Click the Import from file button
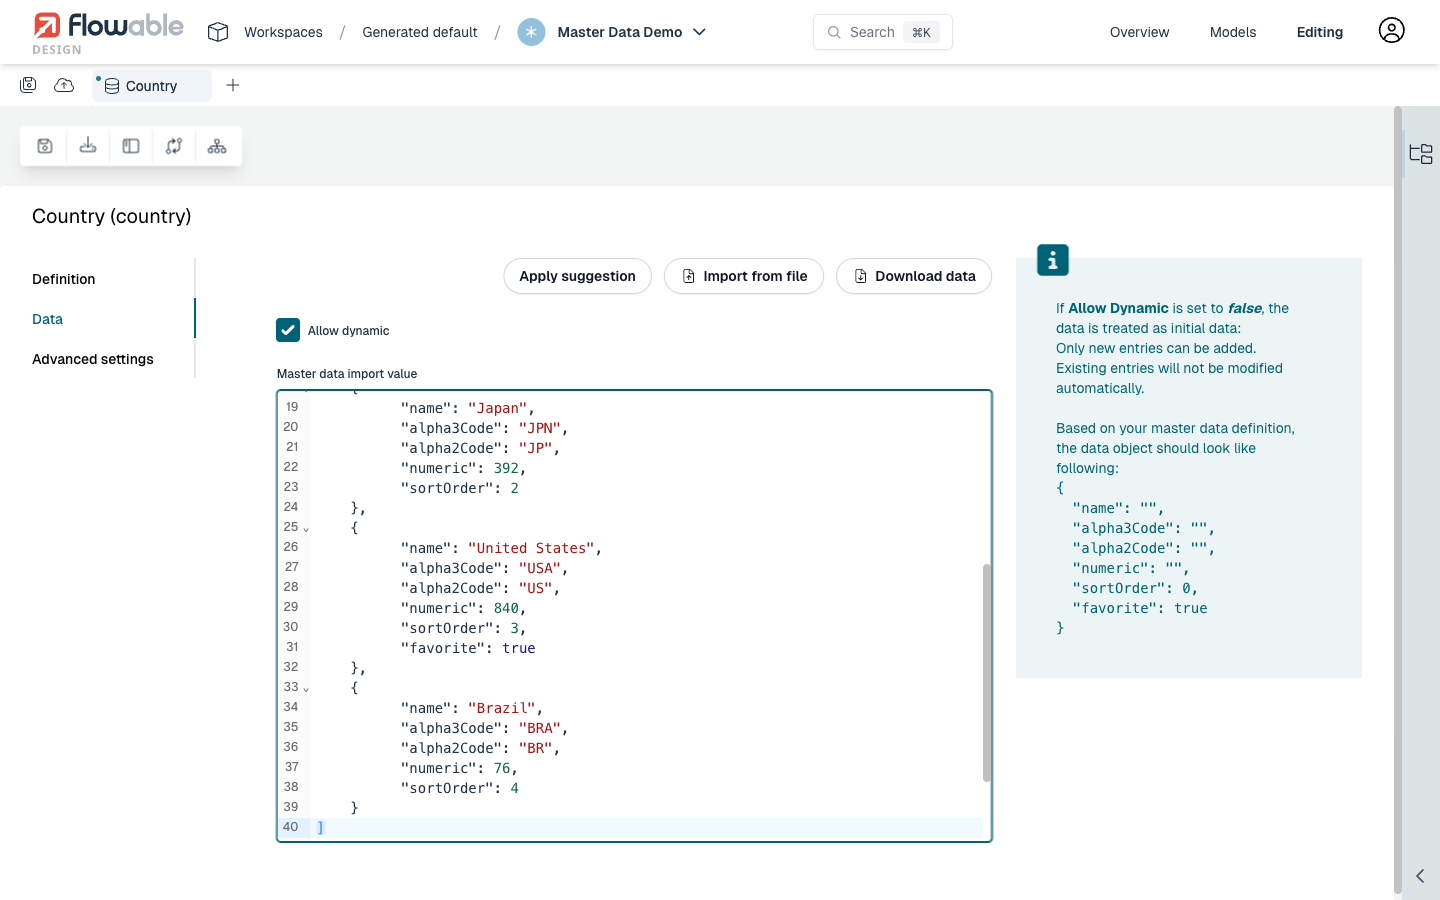 click(744, 276)
